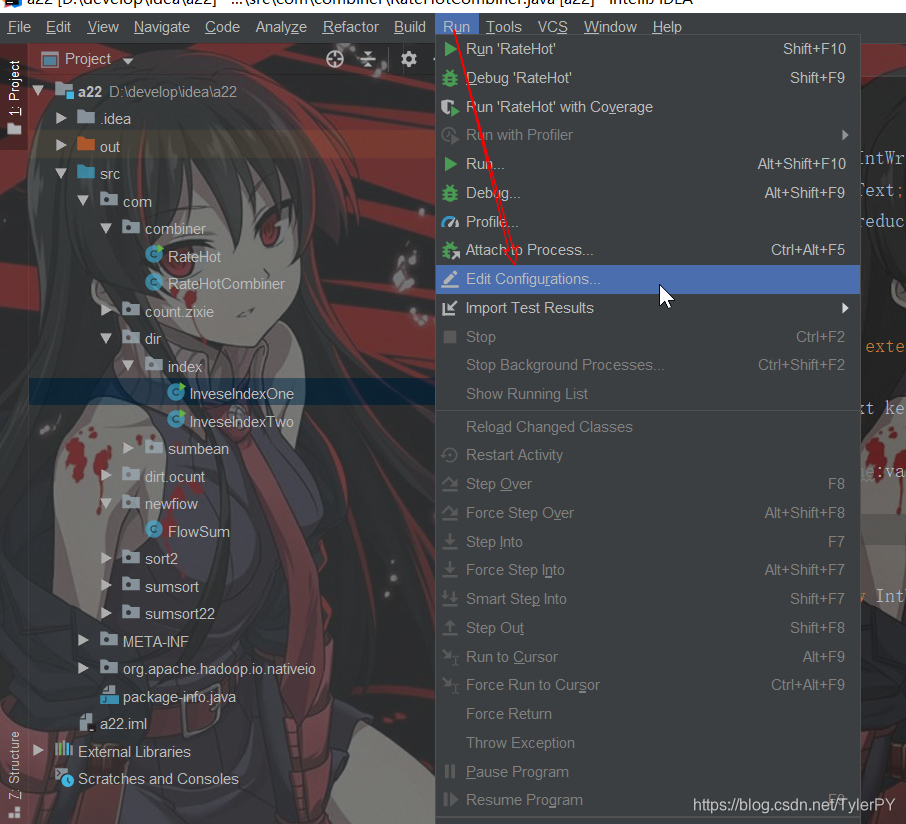Click the Profile... gauge icon
The height and width of the screenshot is (824, 906).
click(450, 222)
